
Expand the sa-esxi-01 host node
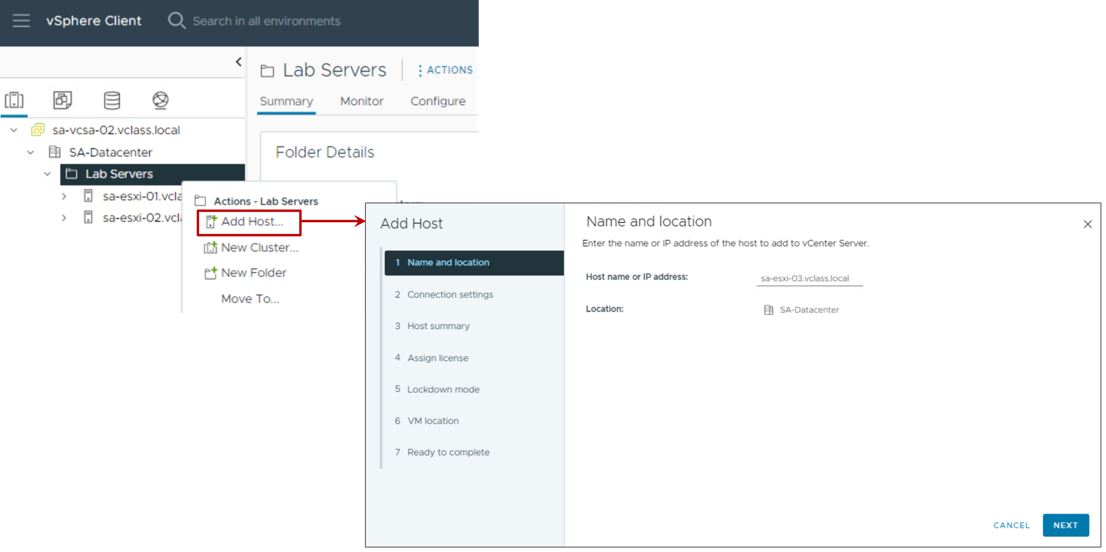[64, 196]
